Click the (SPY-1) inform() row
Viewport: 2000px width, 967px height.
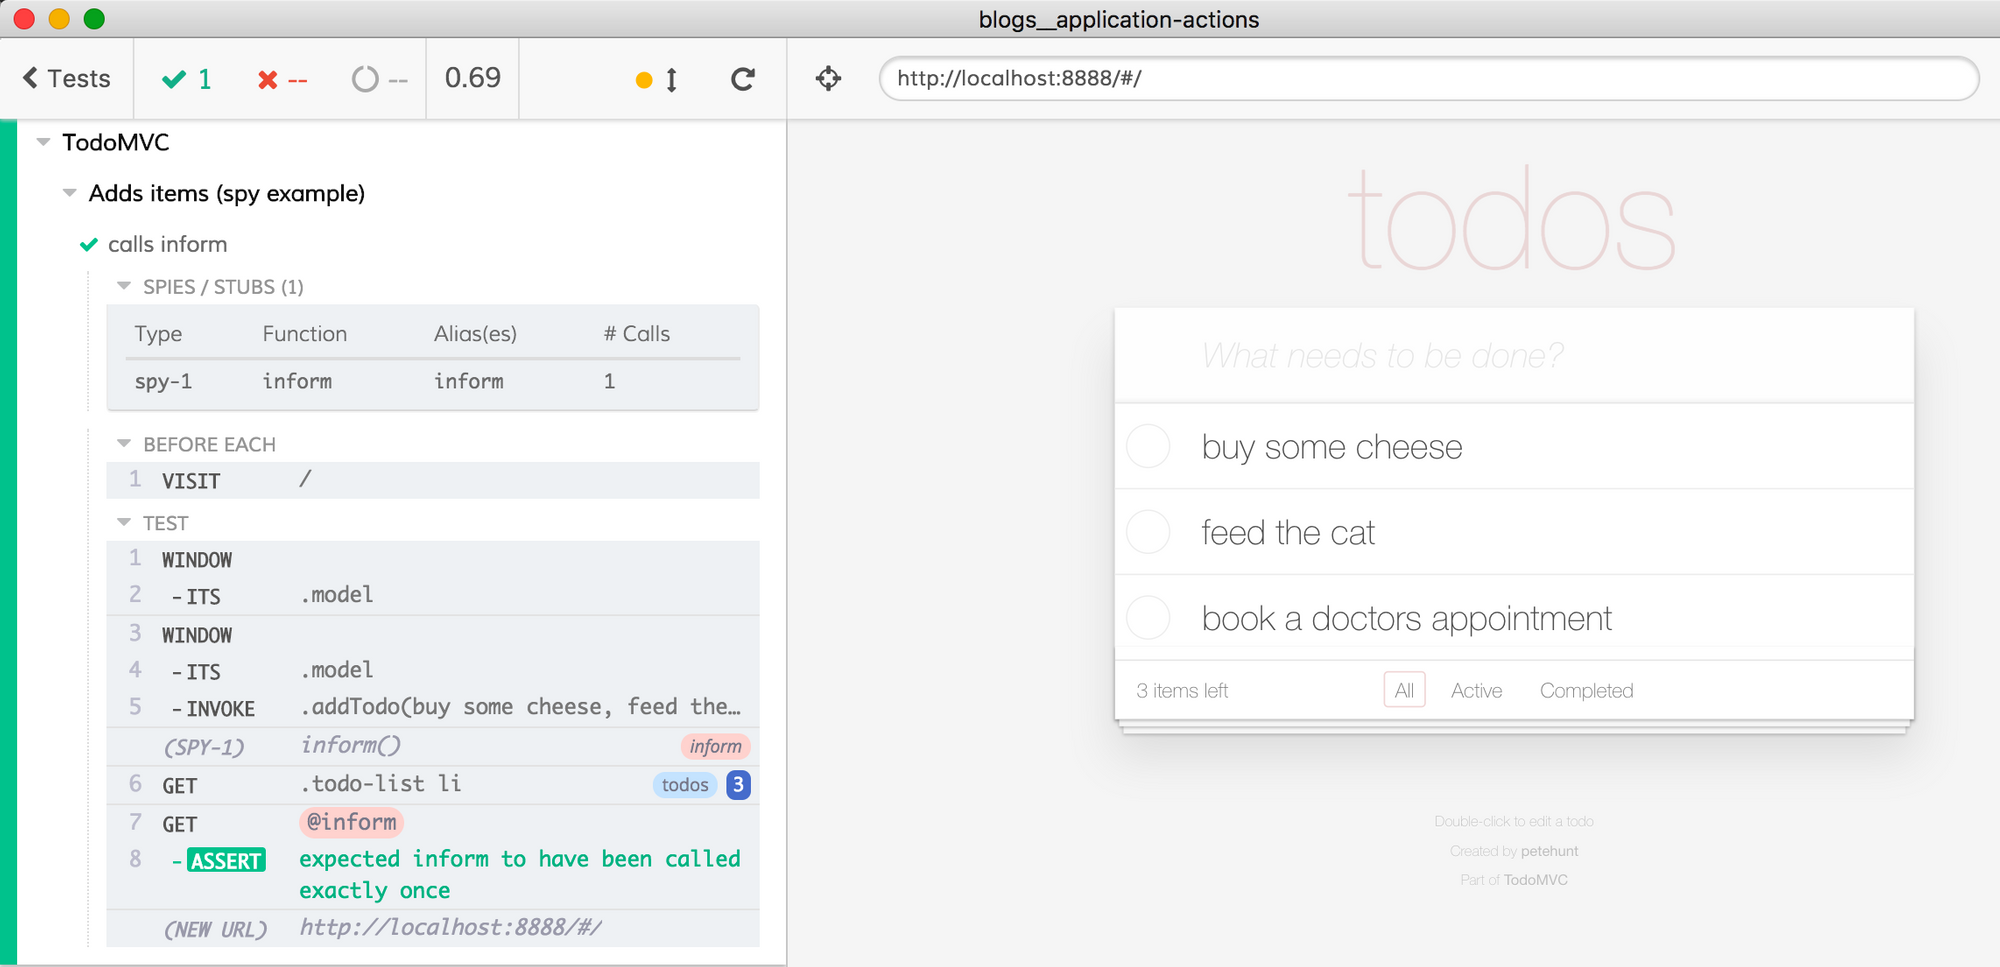[x=433, y=746]
